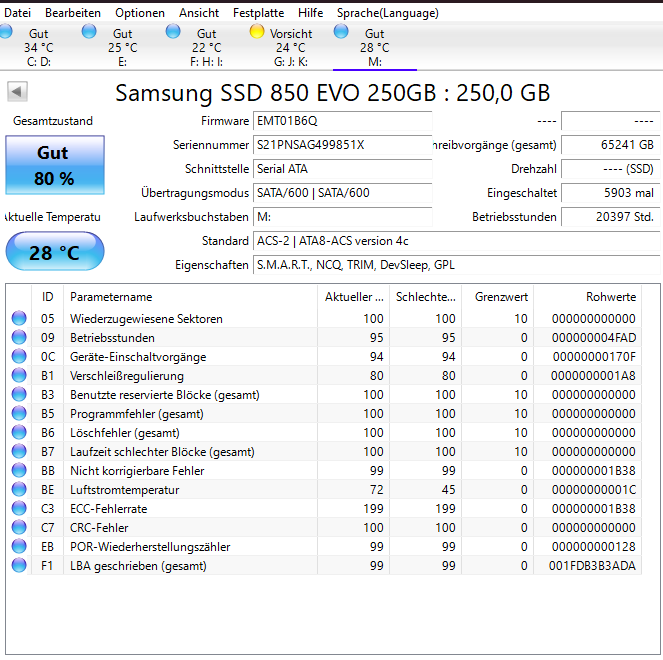Screen dimensions: 663x660
Task: Click the Schlechte... column header
Action: tap(425, 297)
